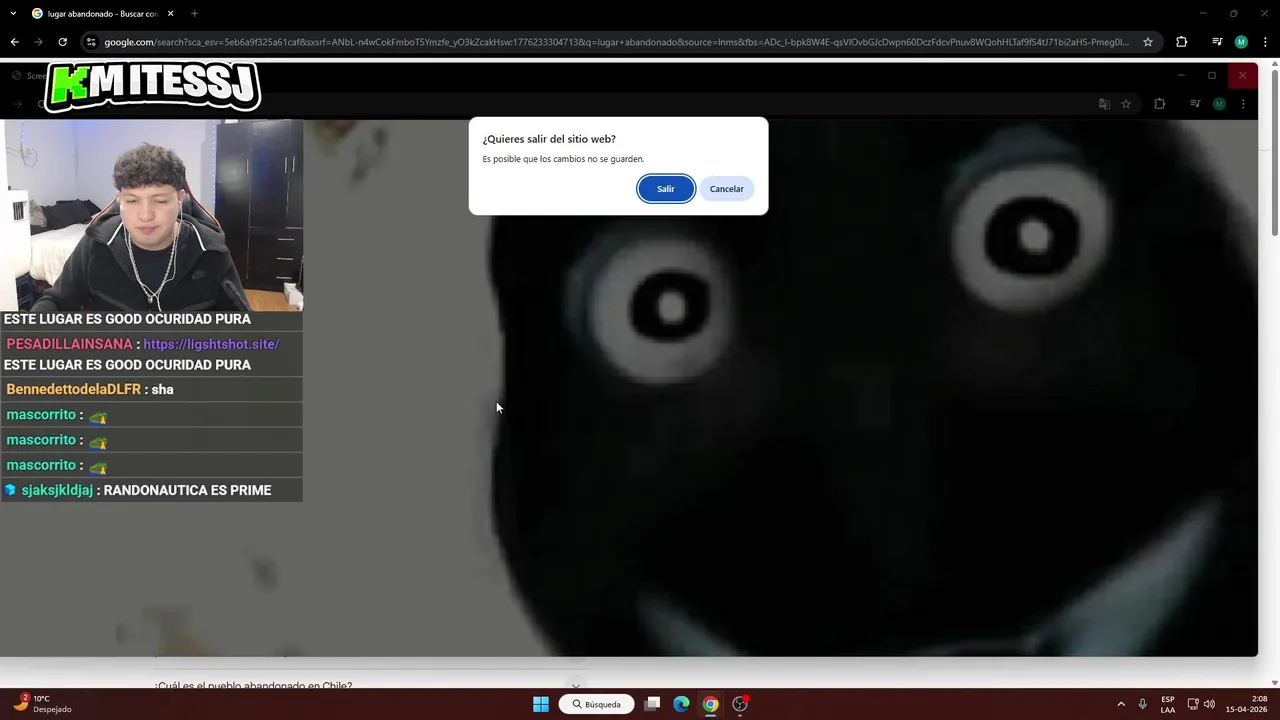This screenshot has height=720, width=1280.
Task: Click the inner window bookmark star
Action: click(x=1126, y=104)
